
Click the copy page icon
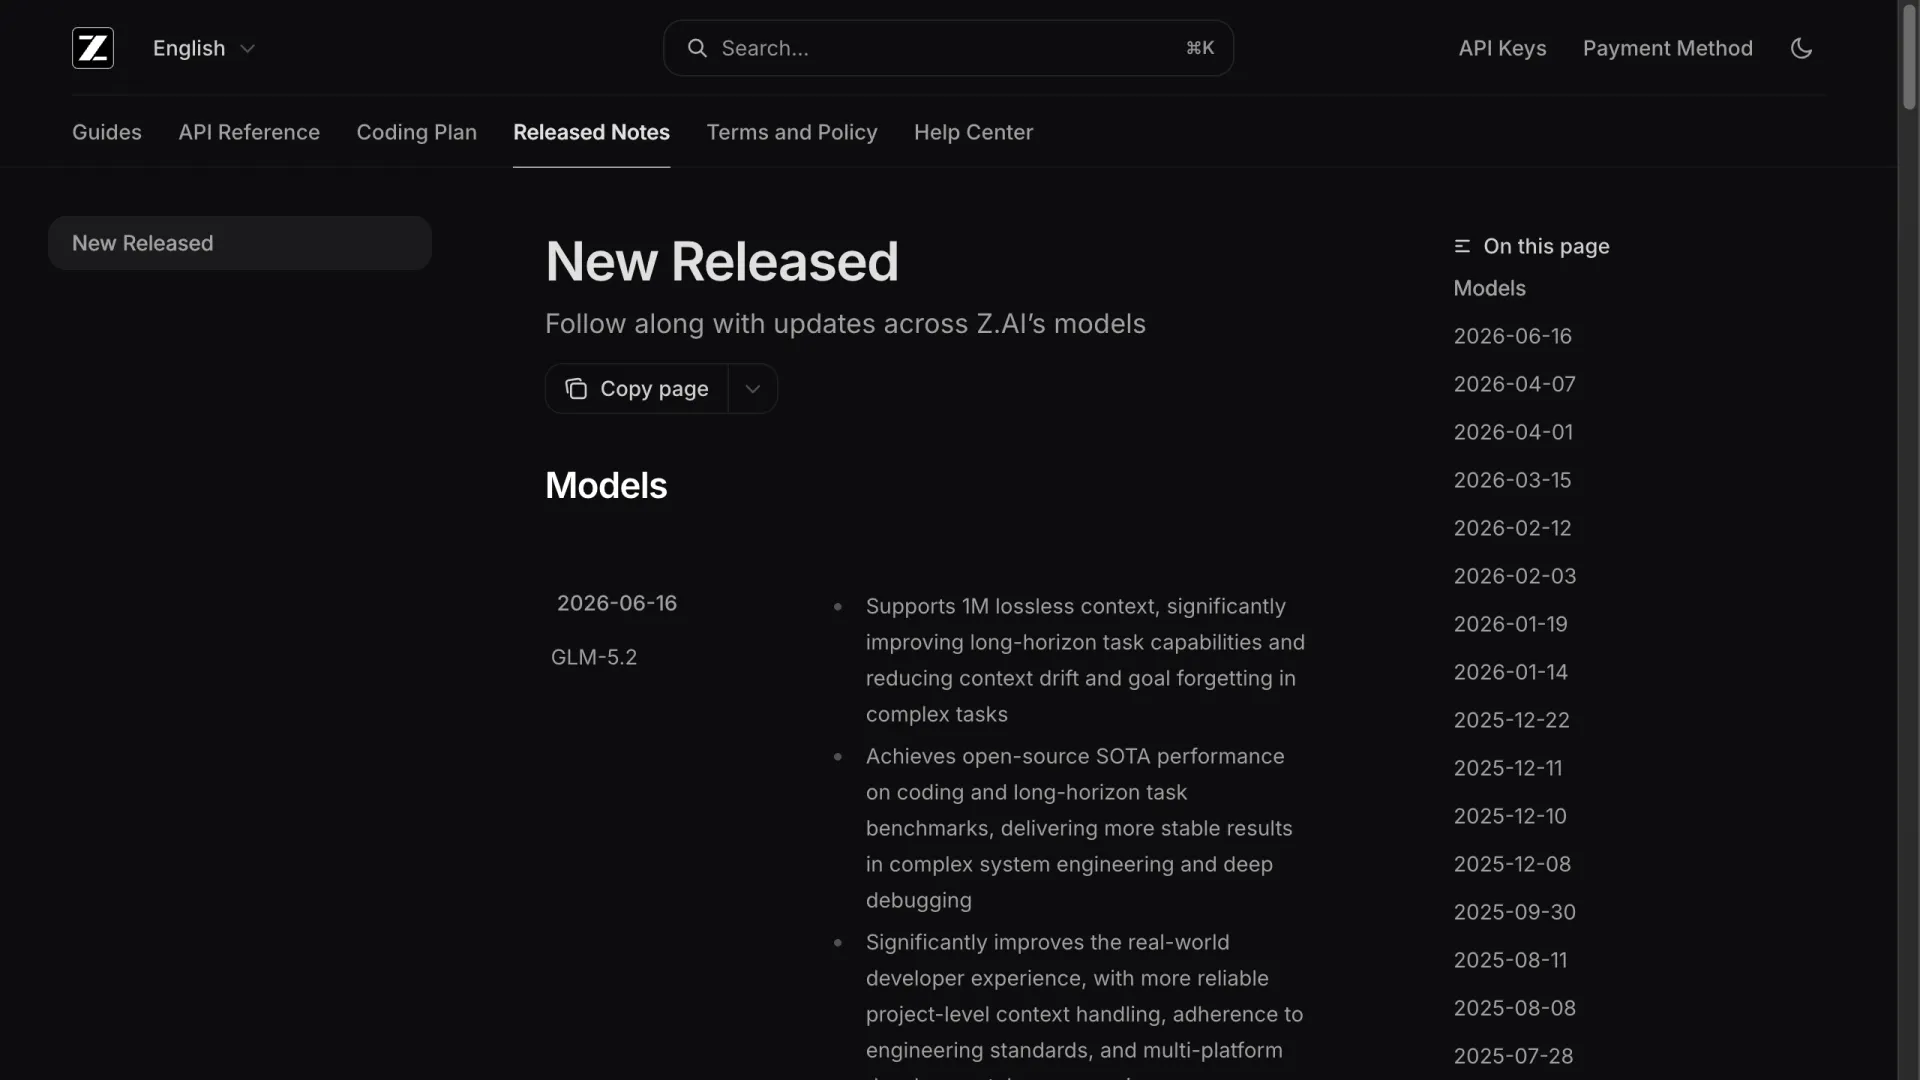point(576,389)
